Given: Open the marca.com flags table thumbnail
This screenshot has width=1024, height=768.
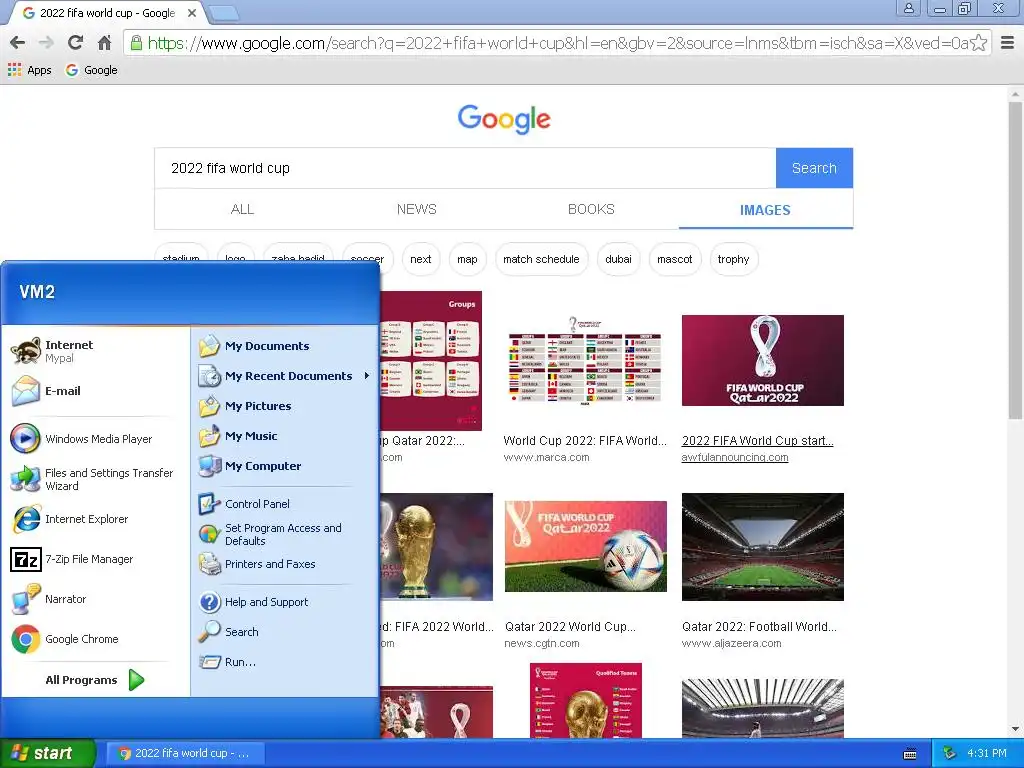Looking at the screenshot, I should point(585,360).
